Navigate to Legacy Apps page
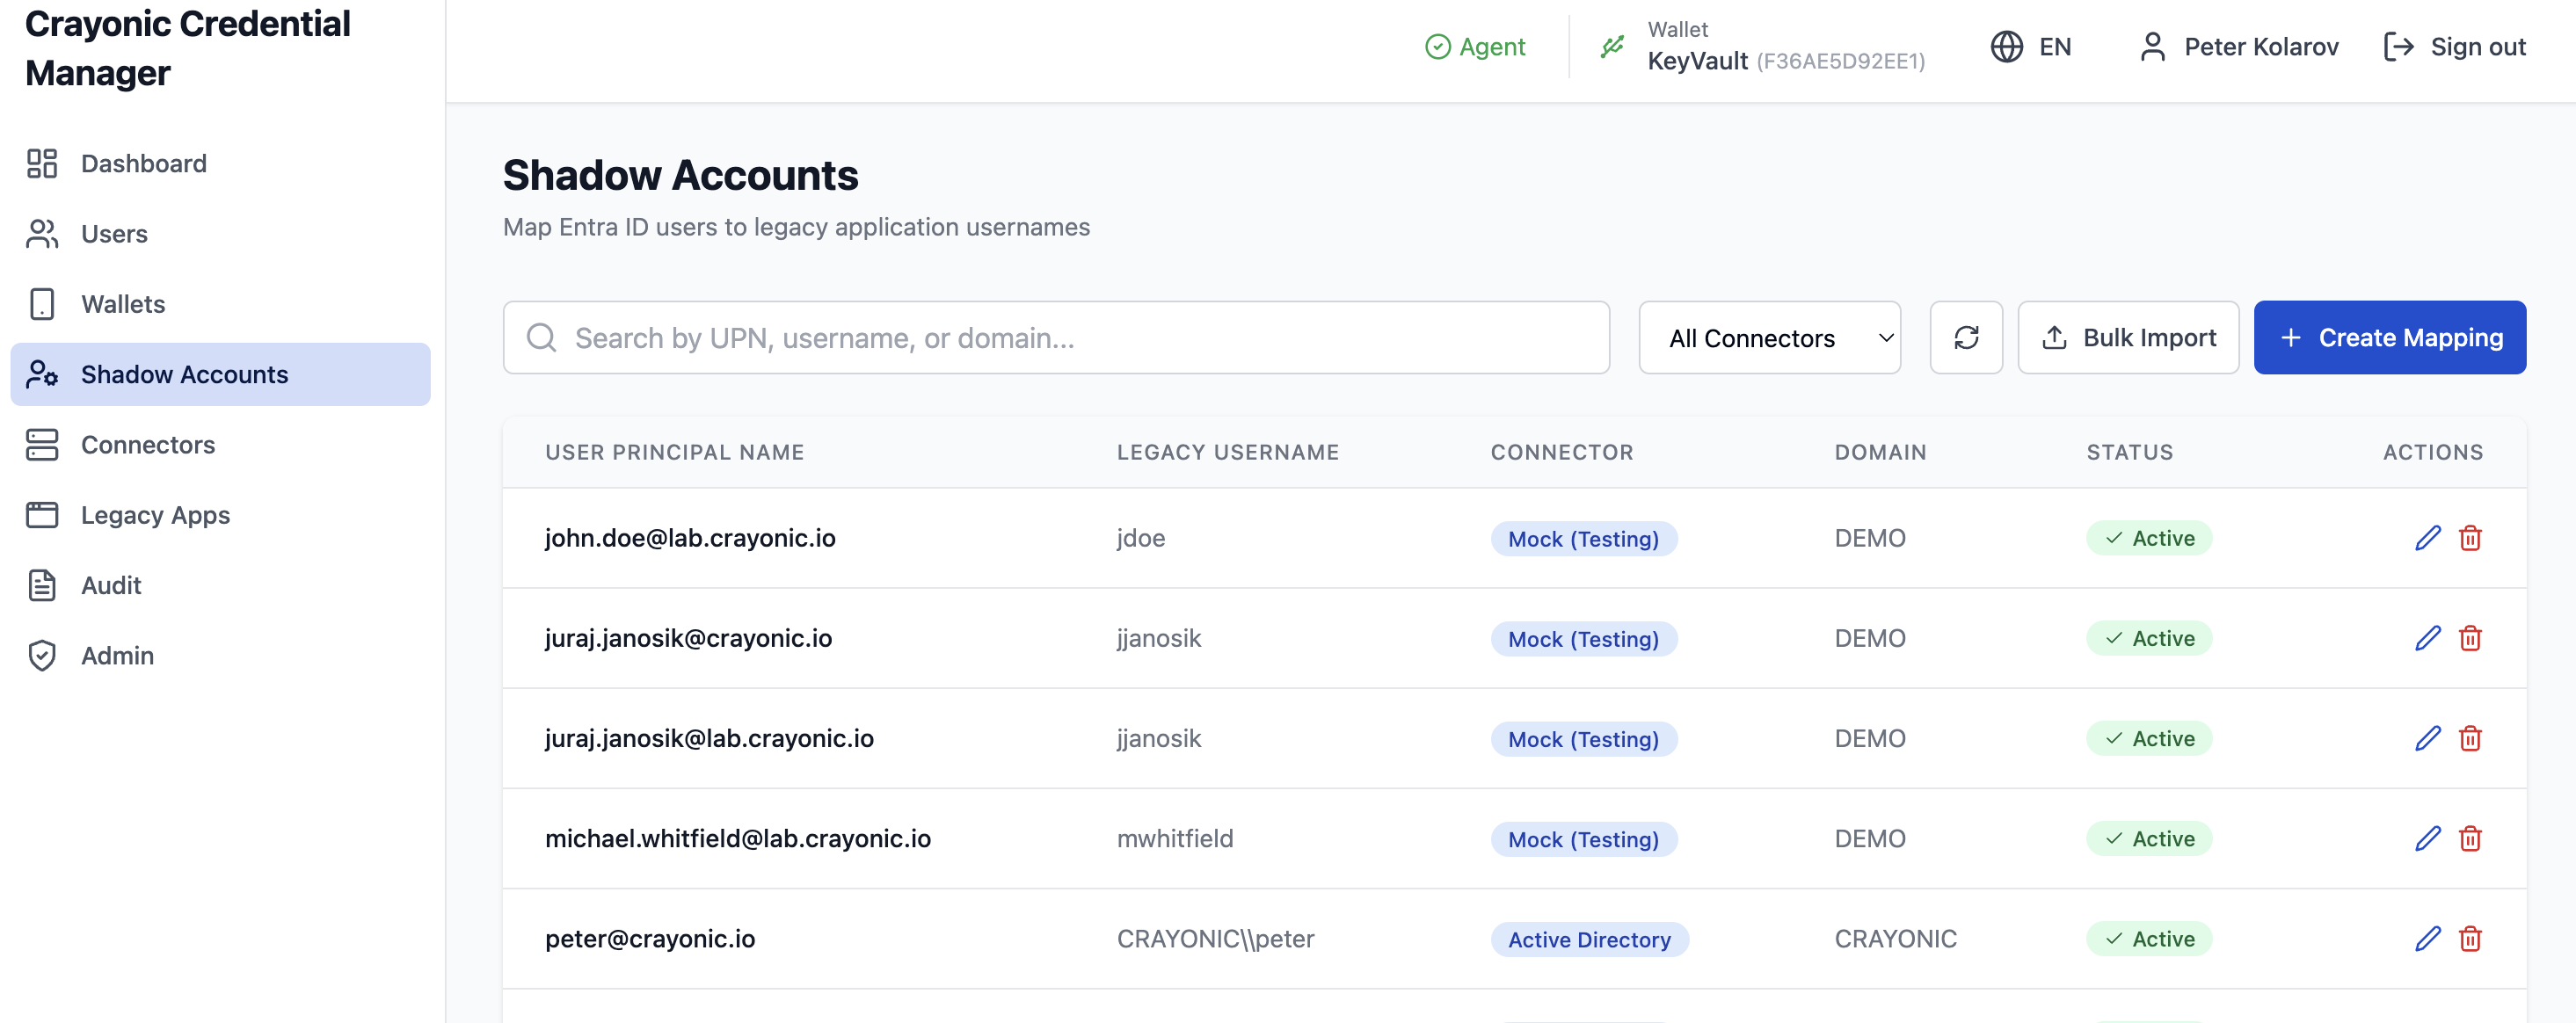Viewport: 2576px width, 1023px height. 155,515
